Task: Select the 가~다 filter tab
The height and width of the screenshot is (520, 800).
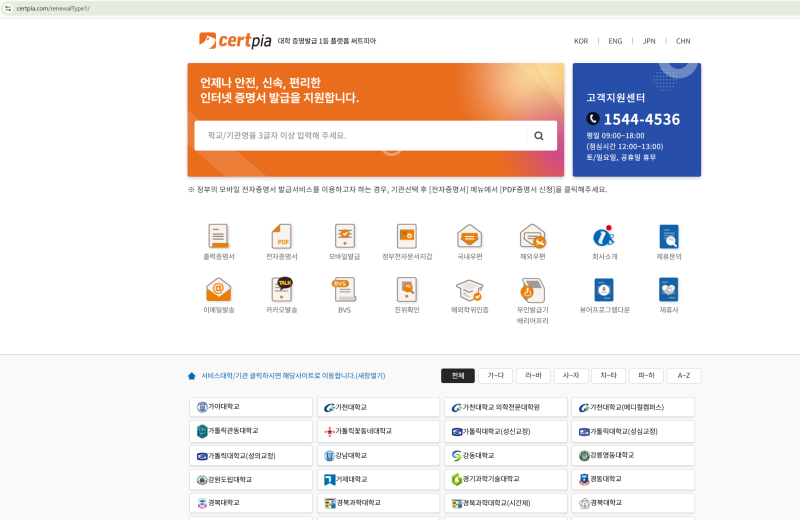Action: click(495, 376)
